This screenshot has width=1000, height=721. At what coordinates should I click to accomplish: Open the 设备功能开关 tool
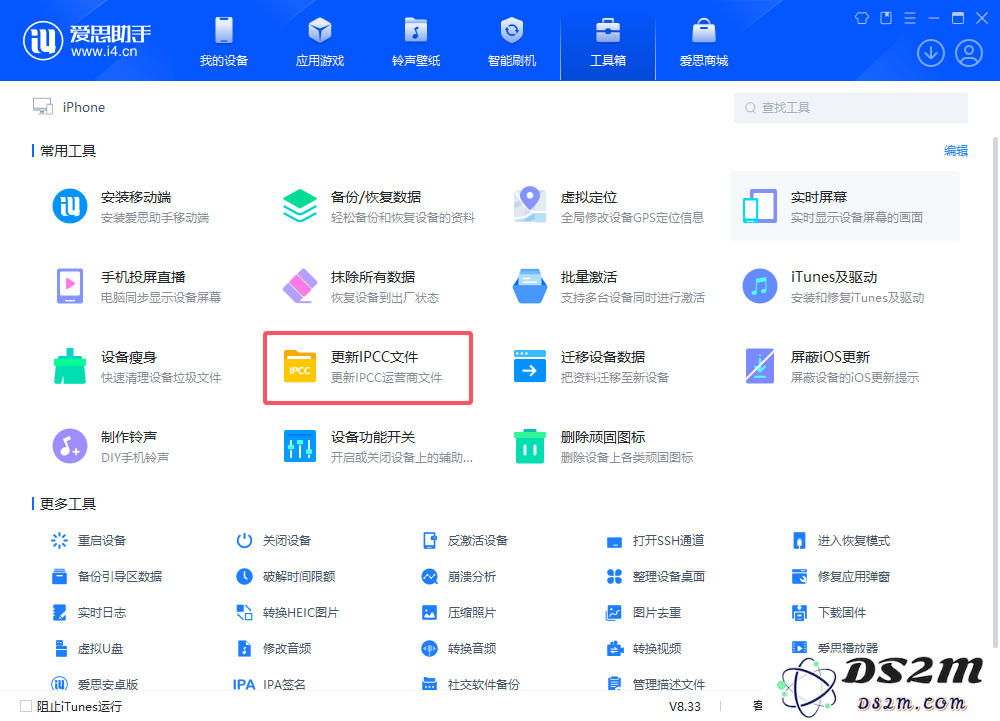[x=378, y=446]
